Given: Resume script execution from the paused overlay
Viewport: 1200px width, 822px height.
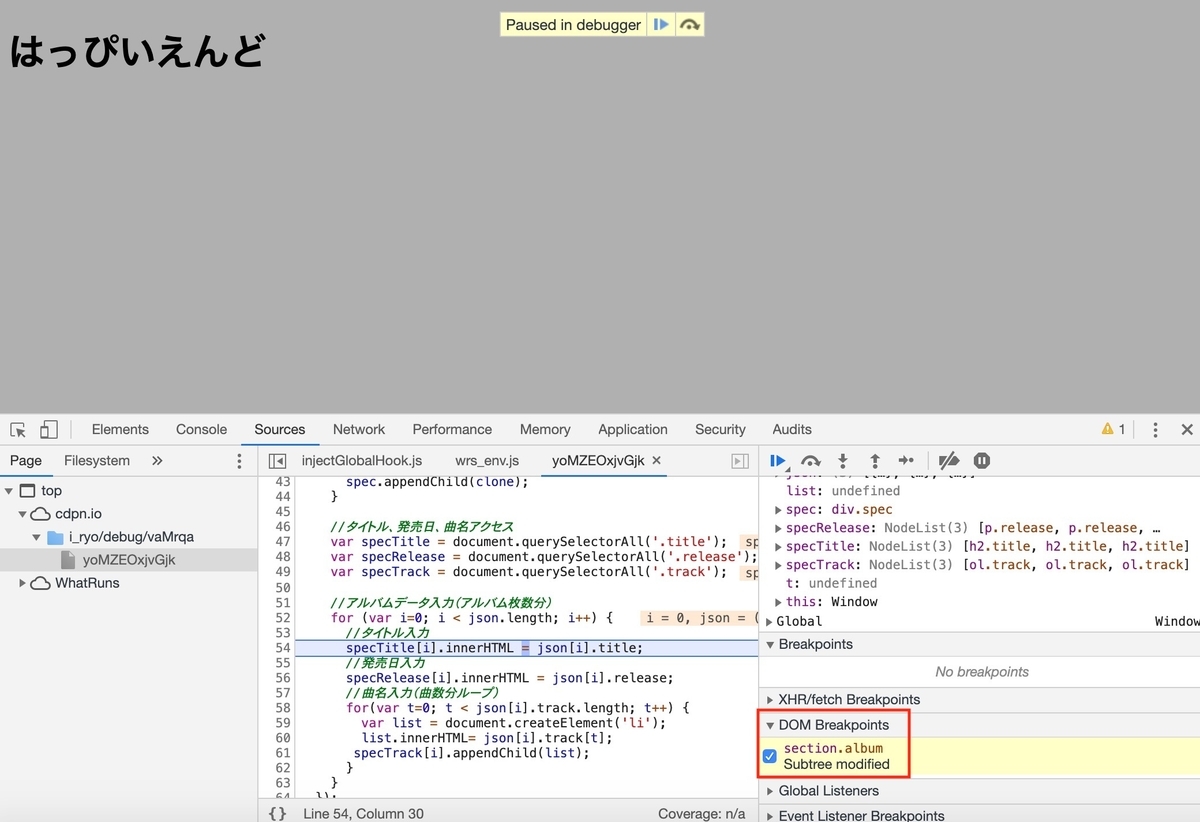Looking at the screenshot, I should pos(660,25).
